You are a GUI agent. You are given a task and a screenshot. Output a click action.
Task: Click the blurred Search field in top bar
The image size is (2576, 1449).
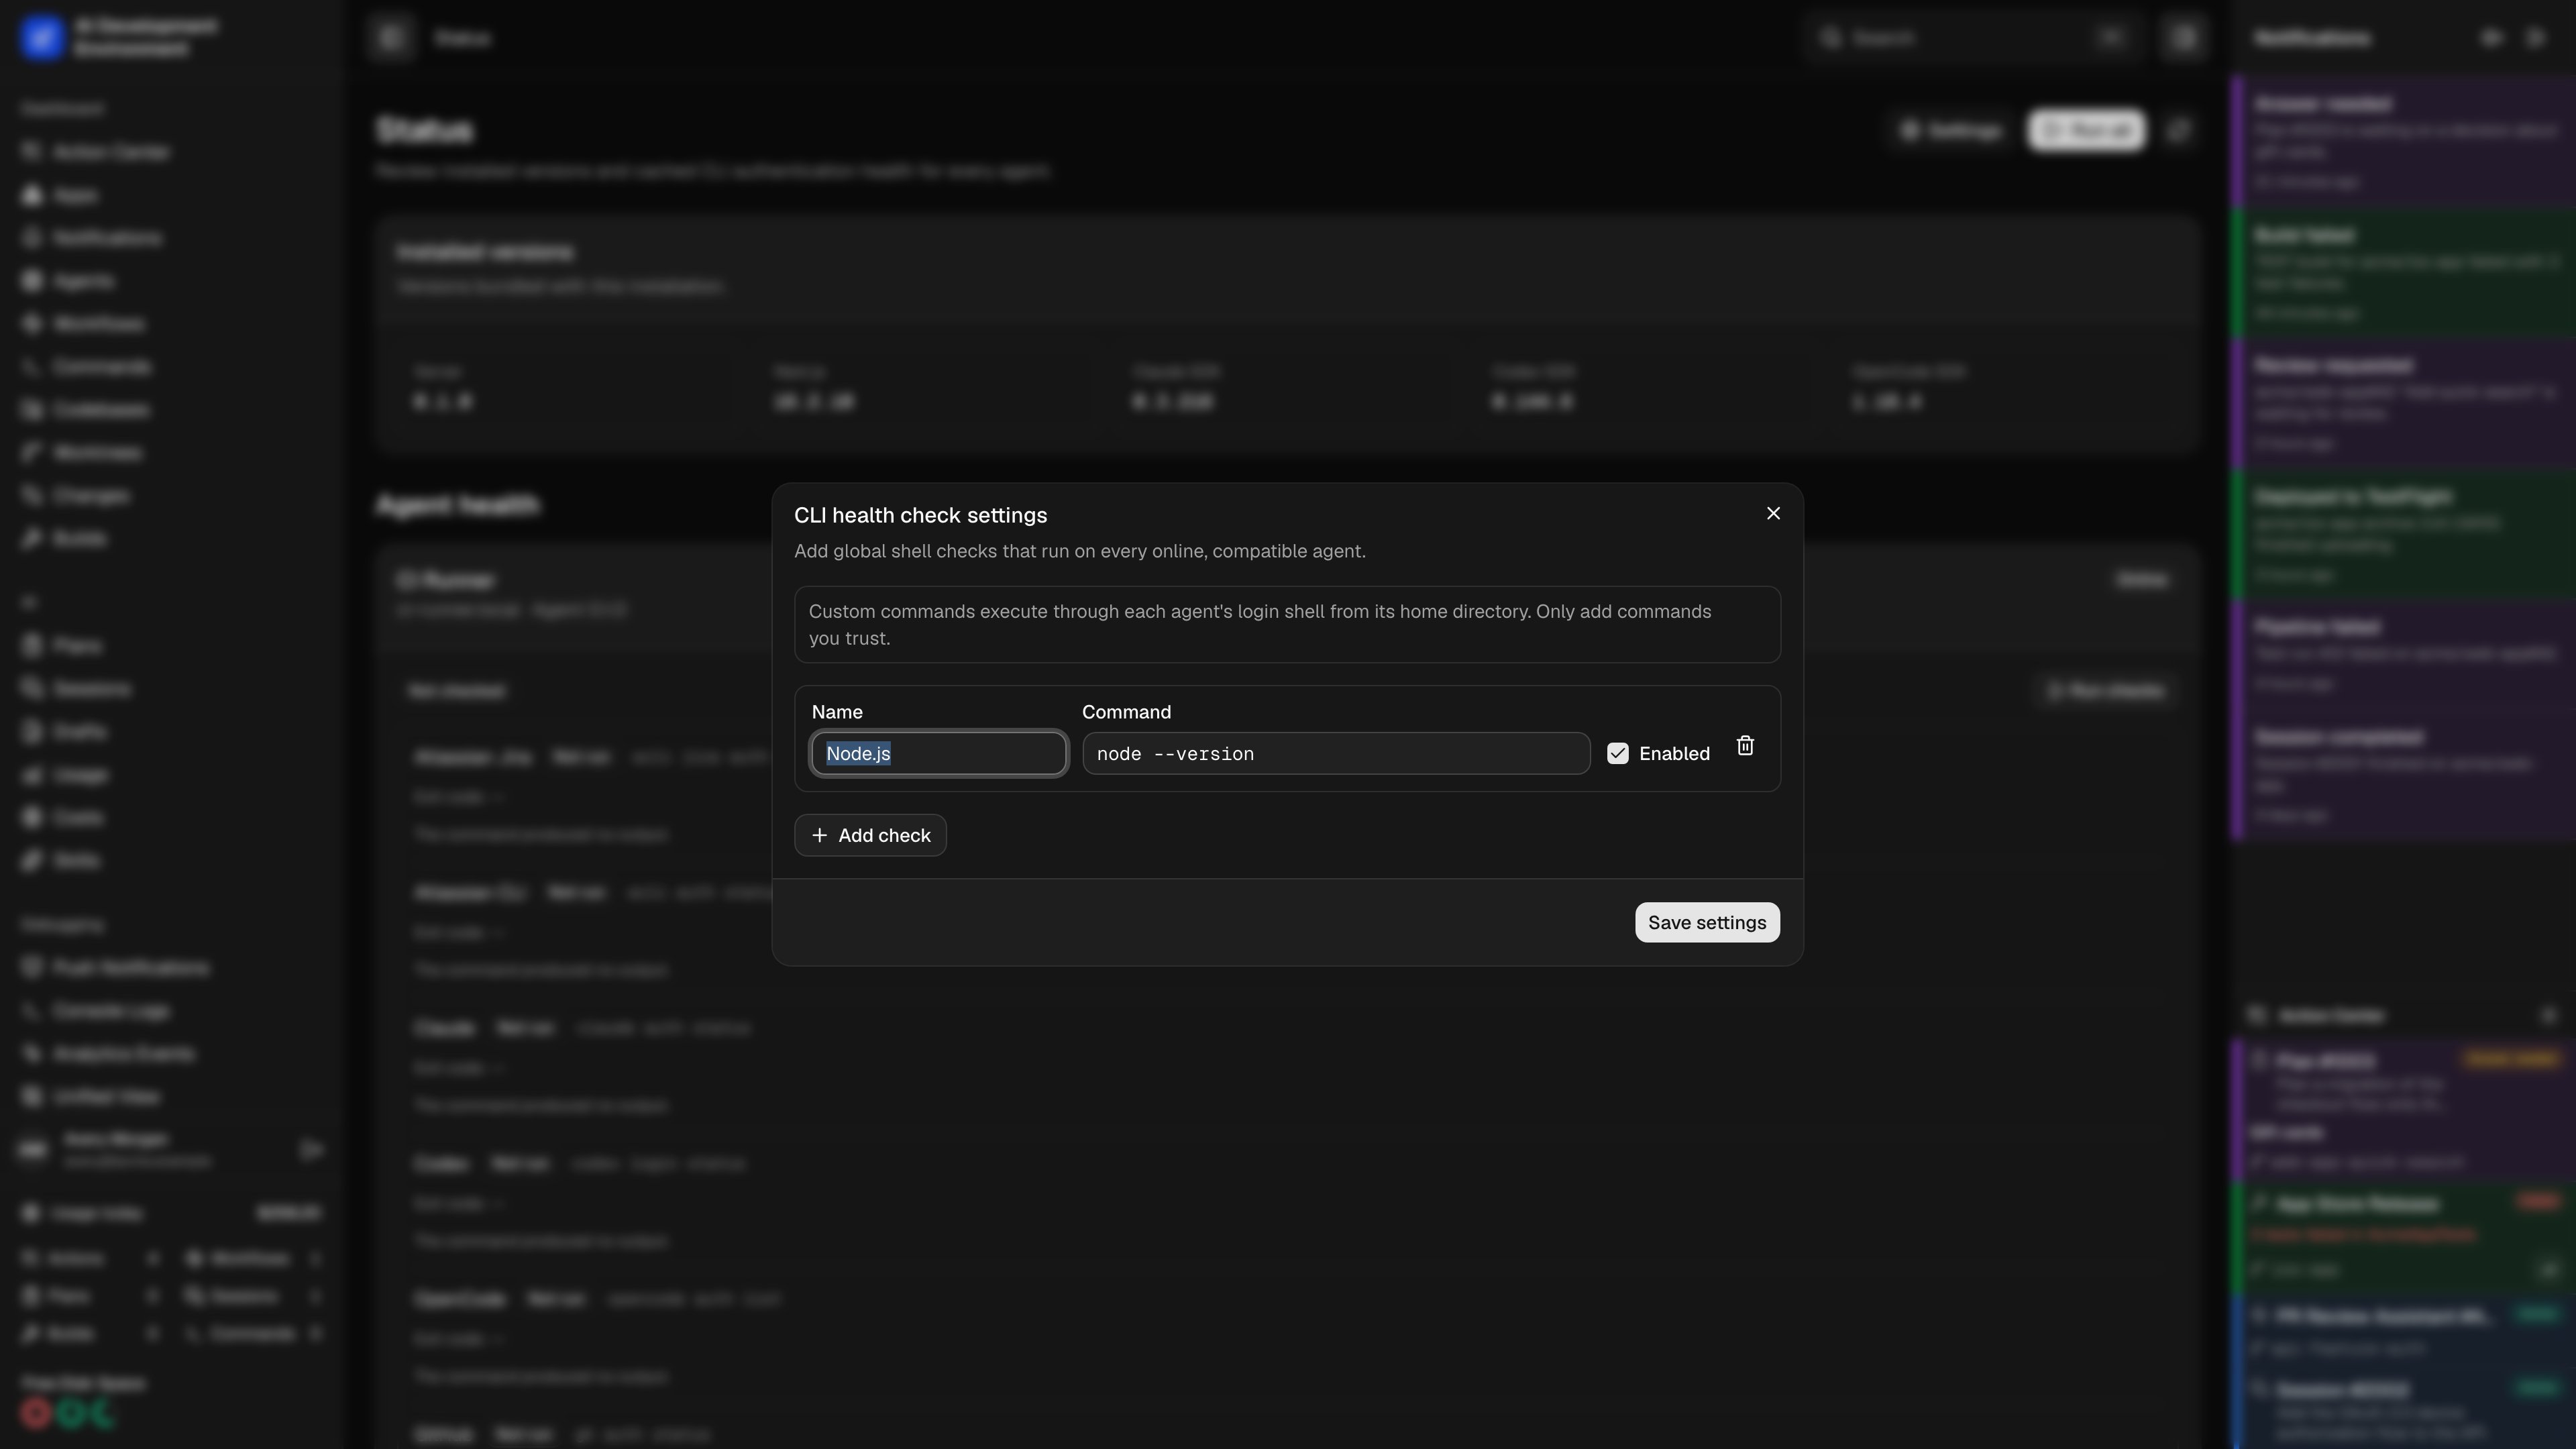[x=1975, y=38]
